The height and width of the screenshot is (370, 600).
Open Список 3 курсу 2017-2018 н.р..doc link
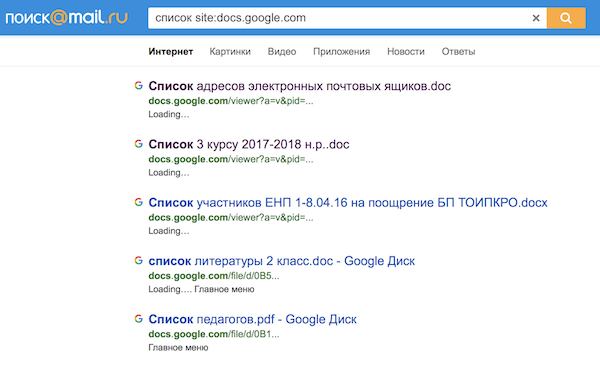[249, 144]
